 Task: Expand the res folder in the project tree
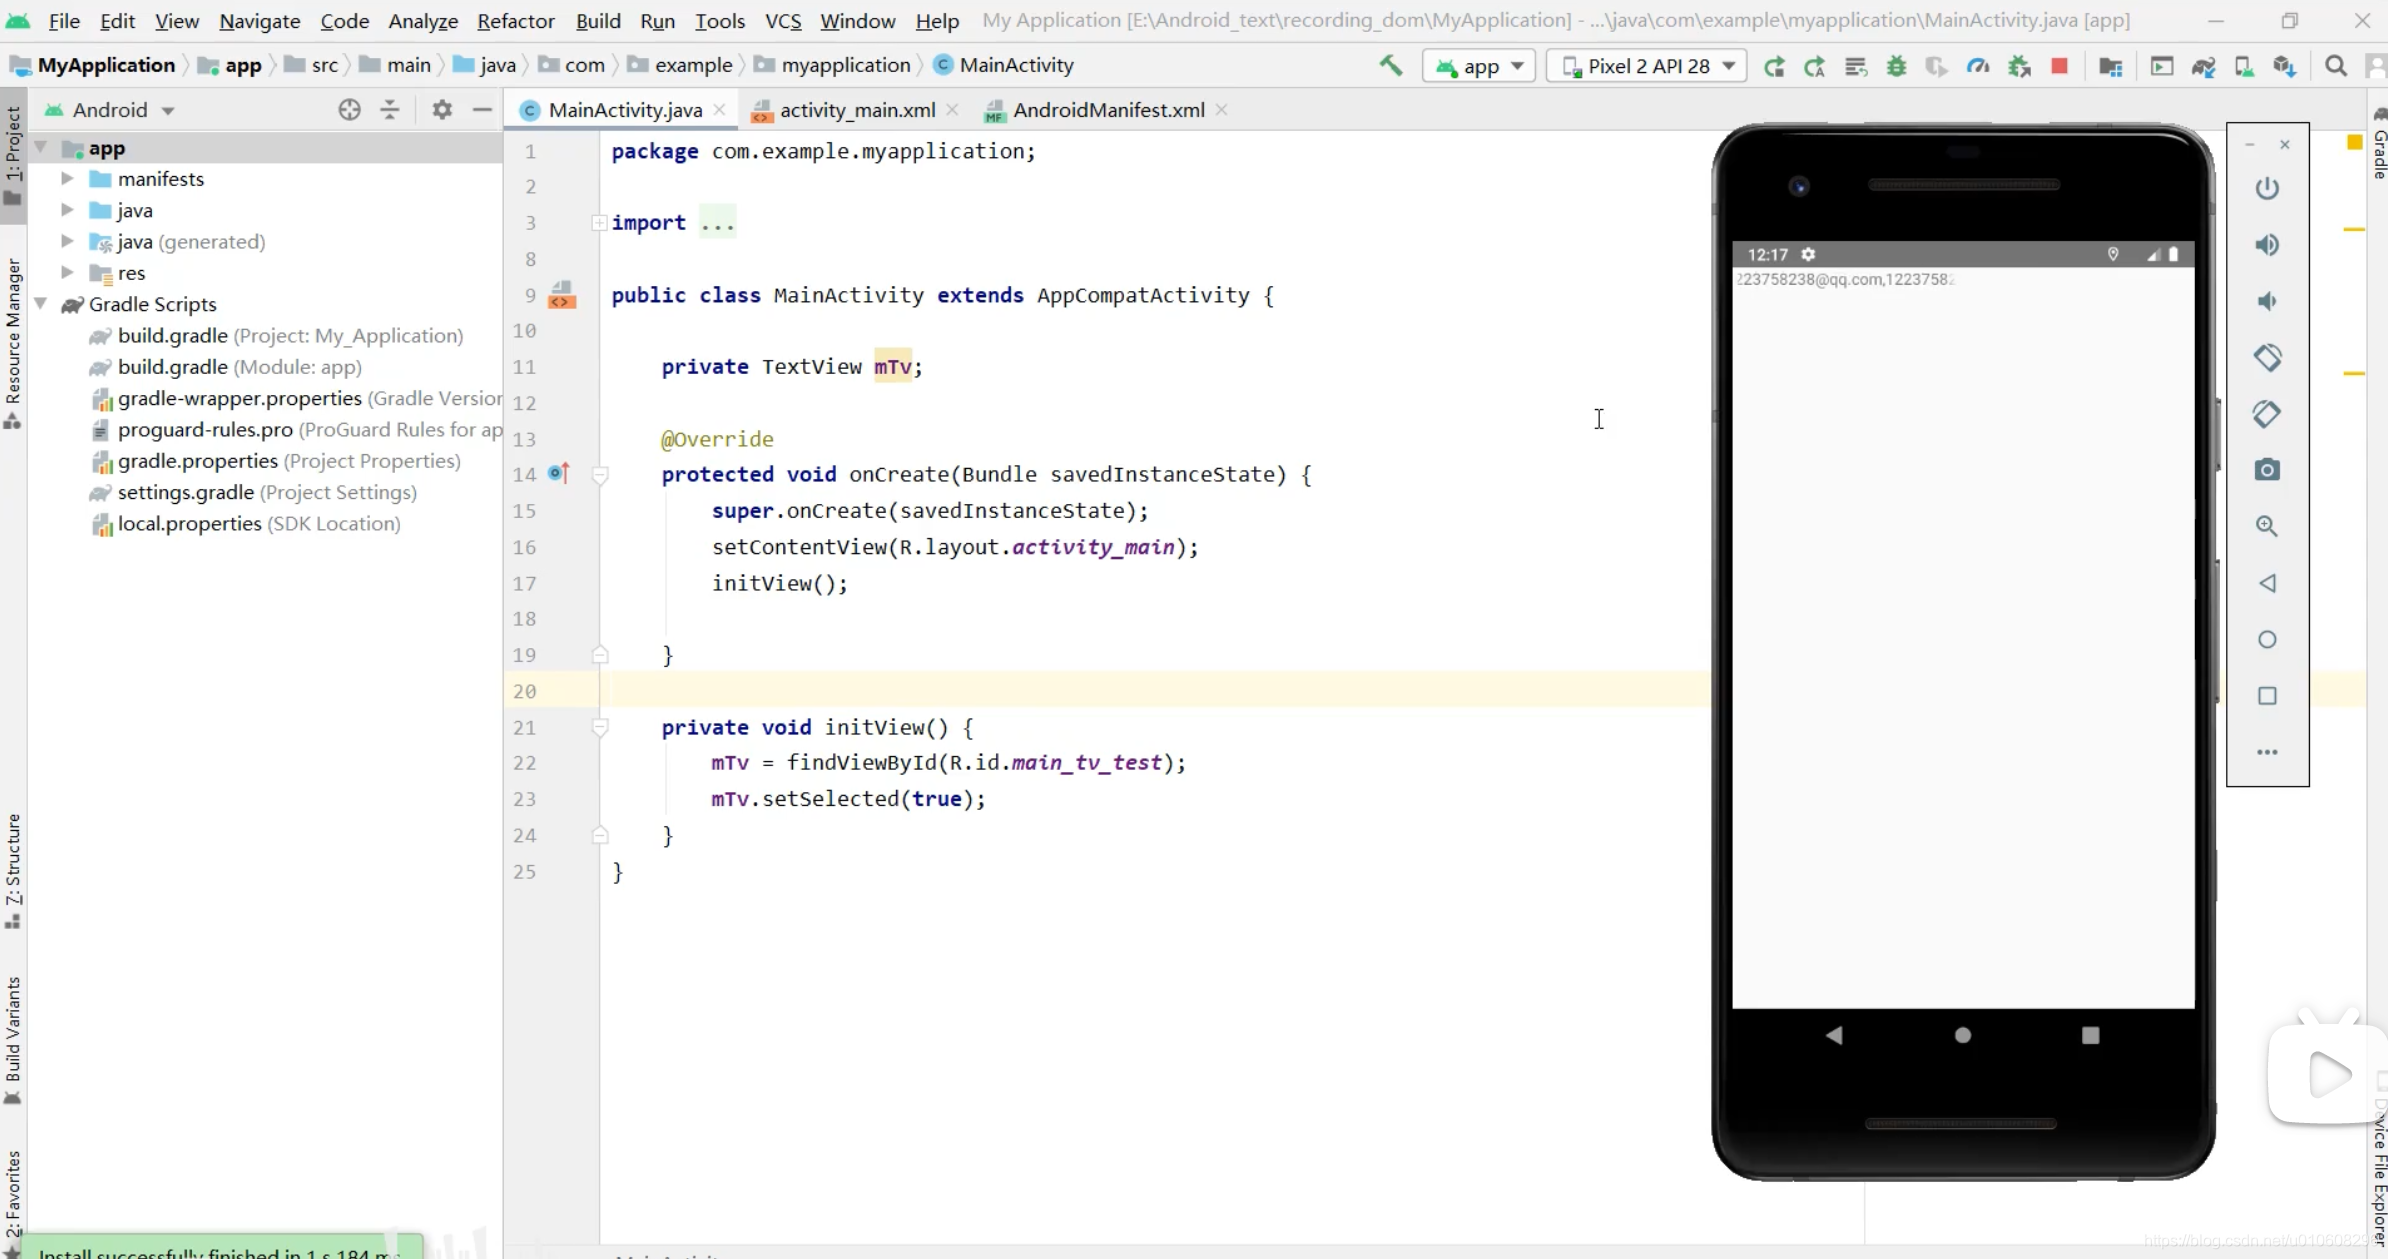pyautogui.click(x=66, y=272)
